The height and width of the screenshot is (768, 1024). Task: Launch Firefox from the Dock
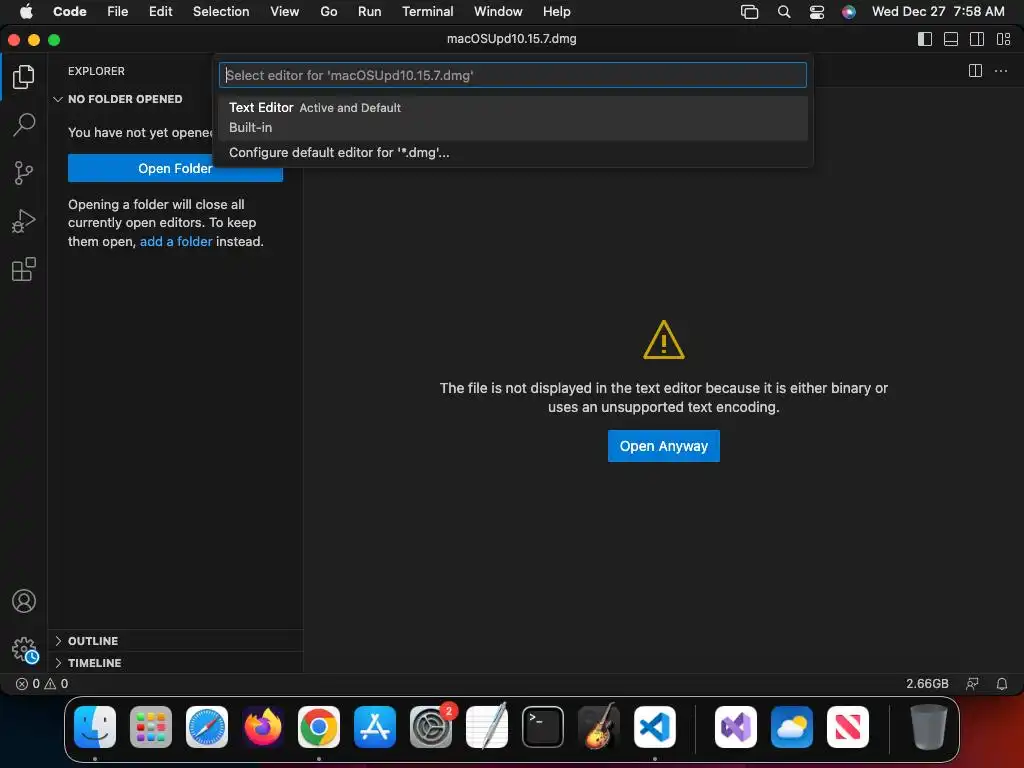click(x=263, y=727)
